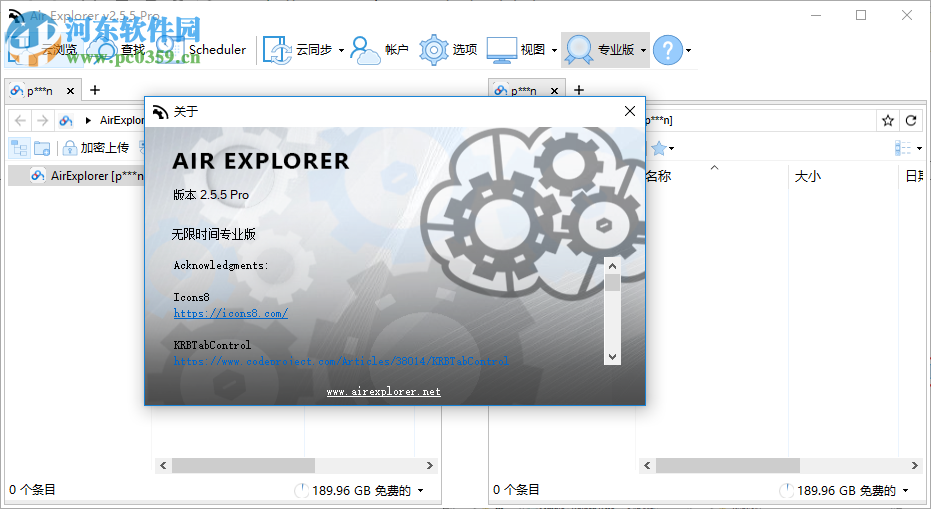Click the '无限时间专业版' license text
Viewport: 931px width, 509px height.
coord(214,234)
